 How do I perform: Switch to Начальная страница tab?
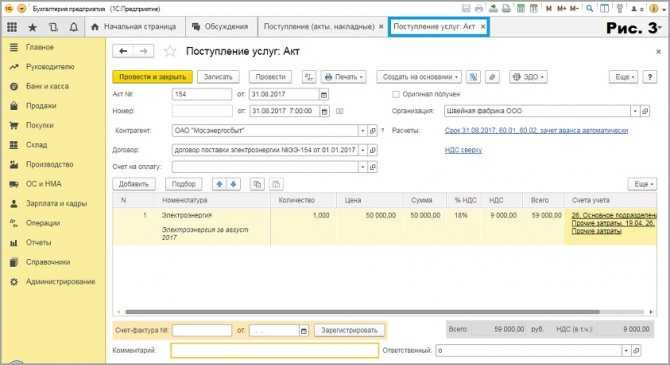(134, 26)
